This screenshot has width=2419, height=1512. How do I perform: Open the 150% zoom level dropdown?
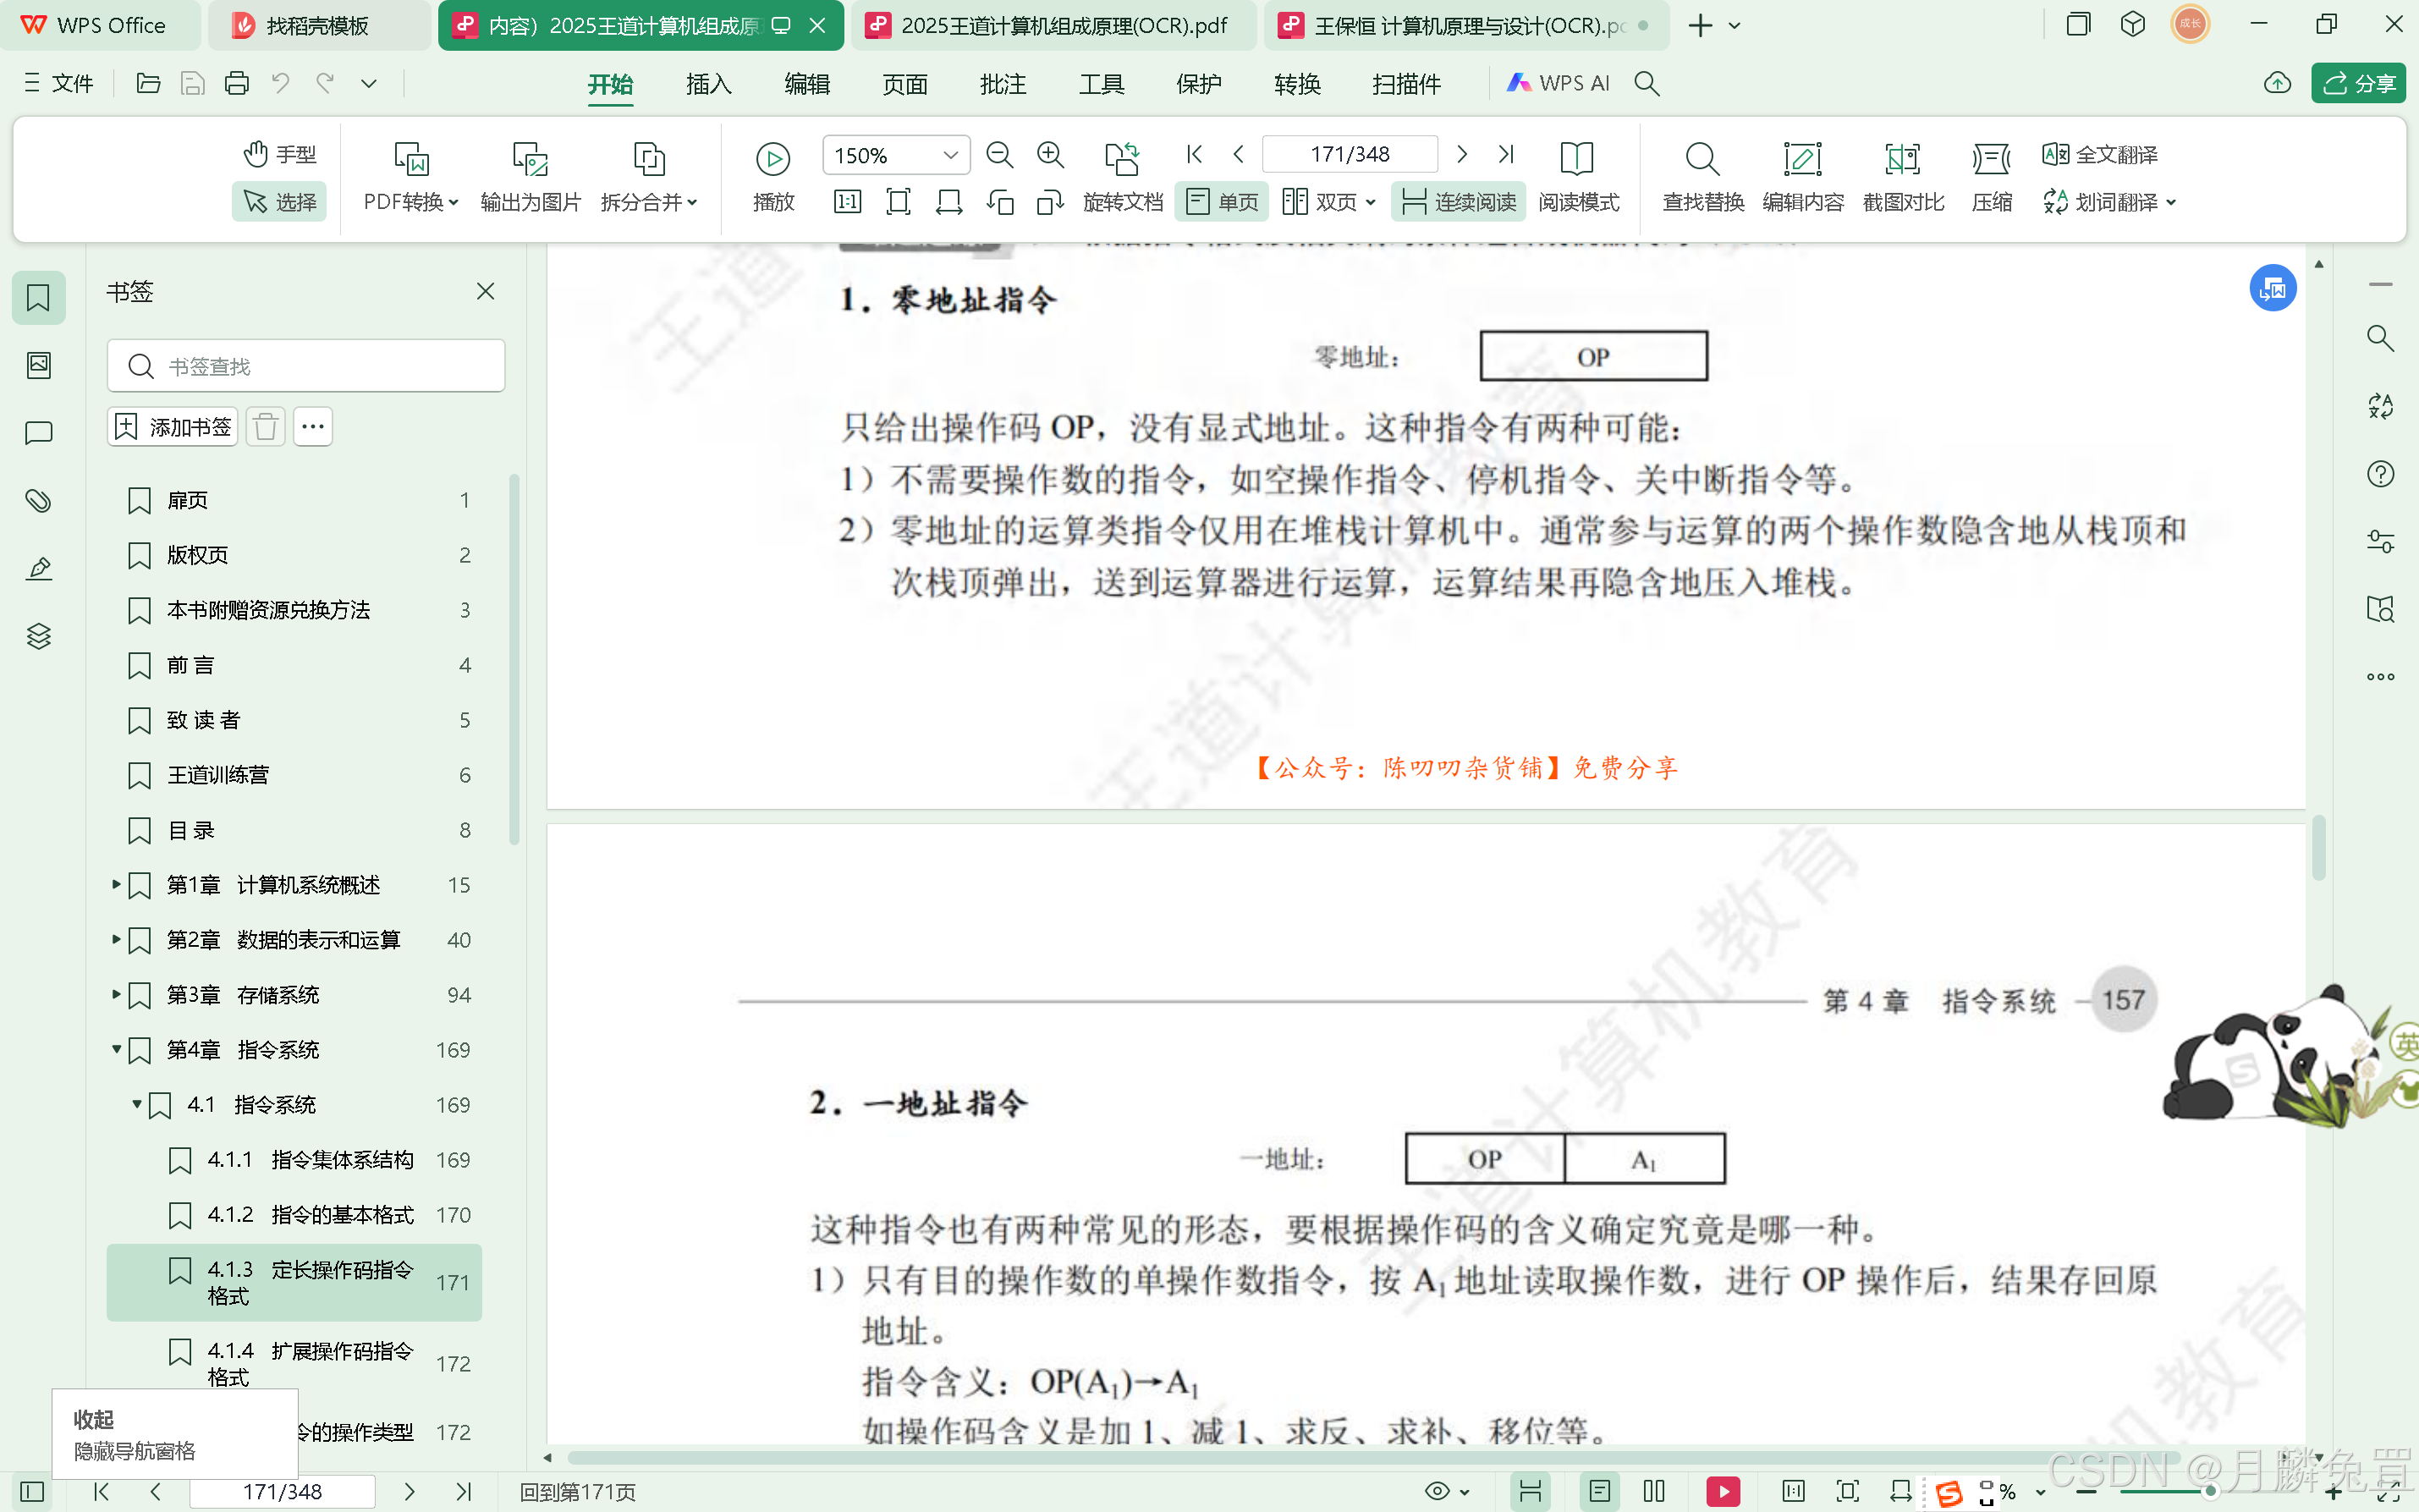pyautogui.click(x=950, y=155)
